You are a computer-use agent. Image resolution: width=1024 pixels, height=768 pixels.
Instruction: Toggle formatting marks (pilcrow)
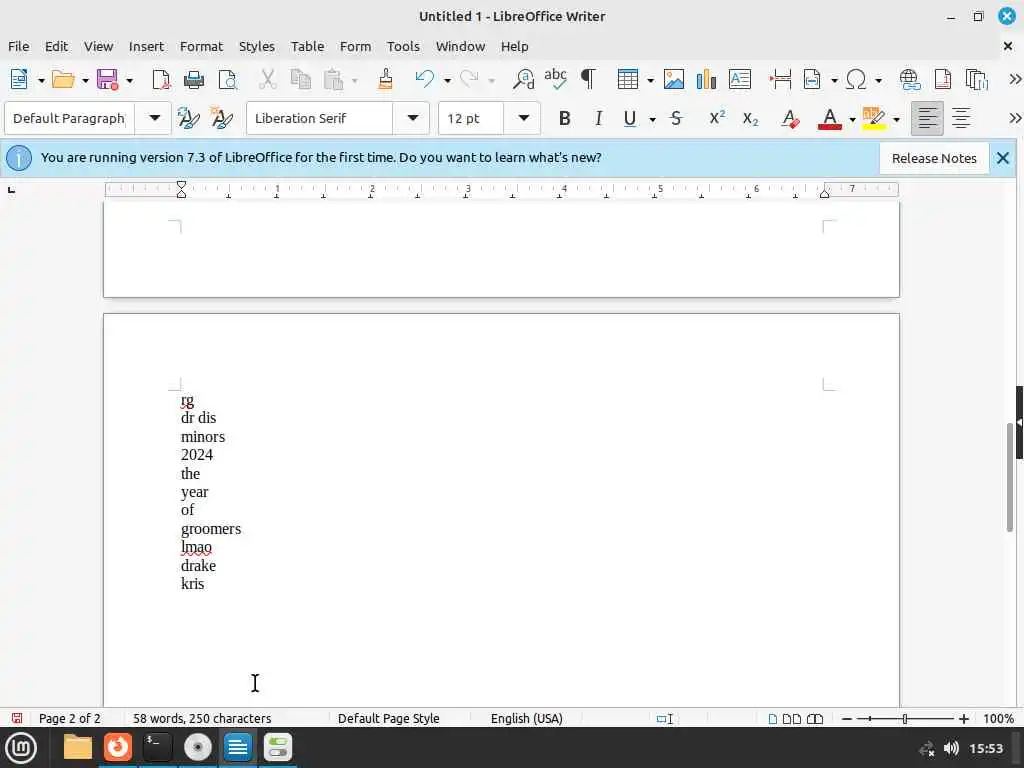(x=588, y=79)
